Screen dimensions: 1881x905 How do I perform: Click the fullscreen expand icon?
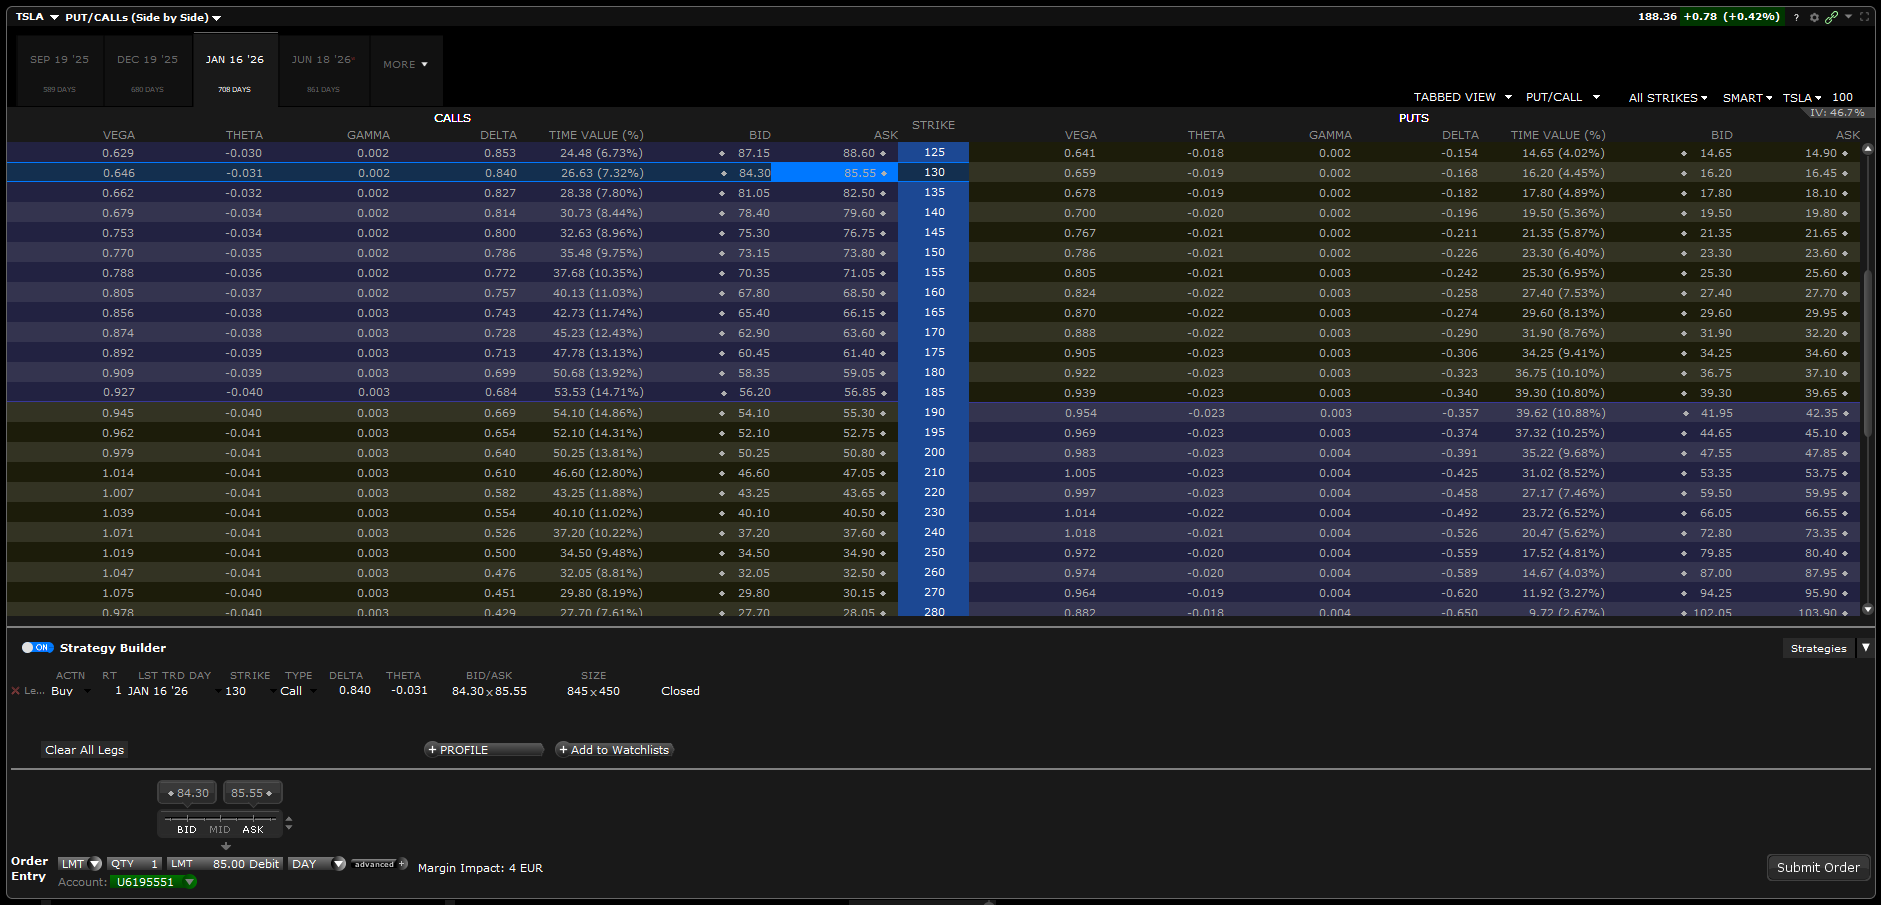[1864, 17]
